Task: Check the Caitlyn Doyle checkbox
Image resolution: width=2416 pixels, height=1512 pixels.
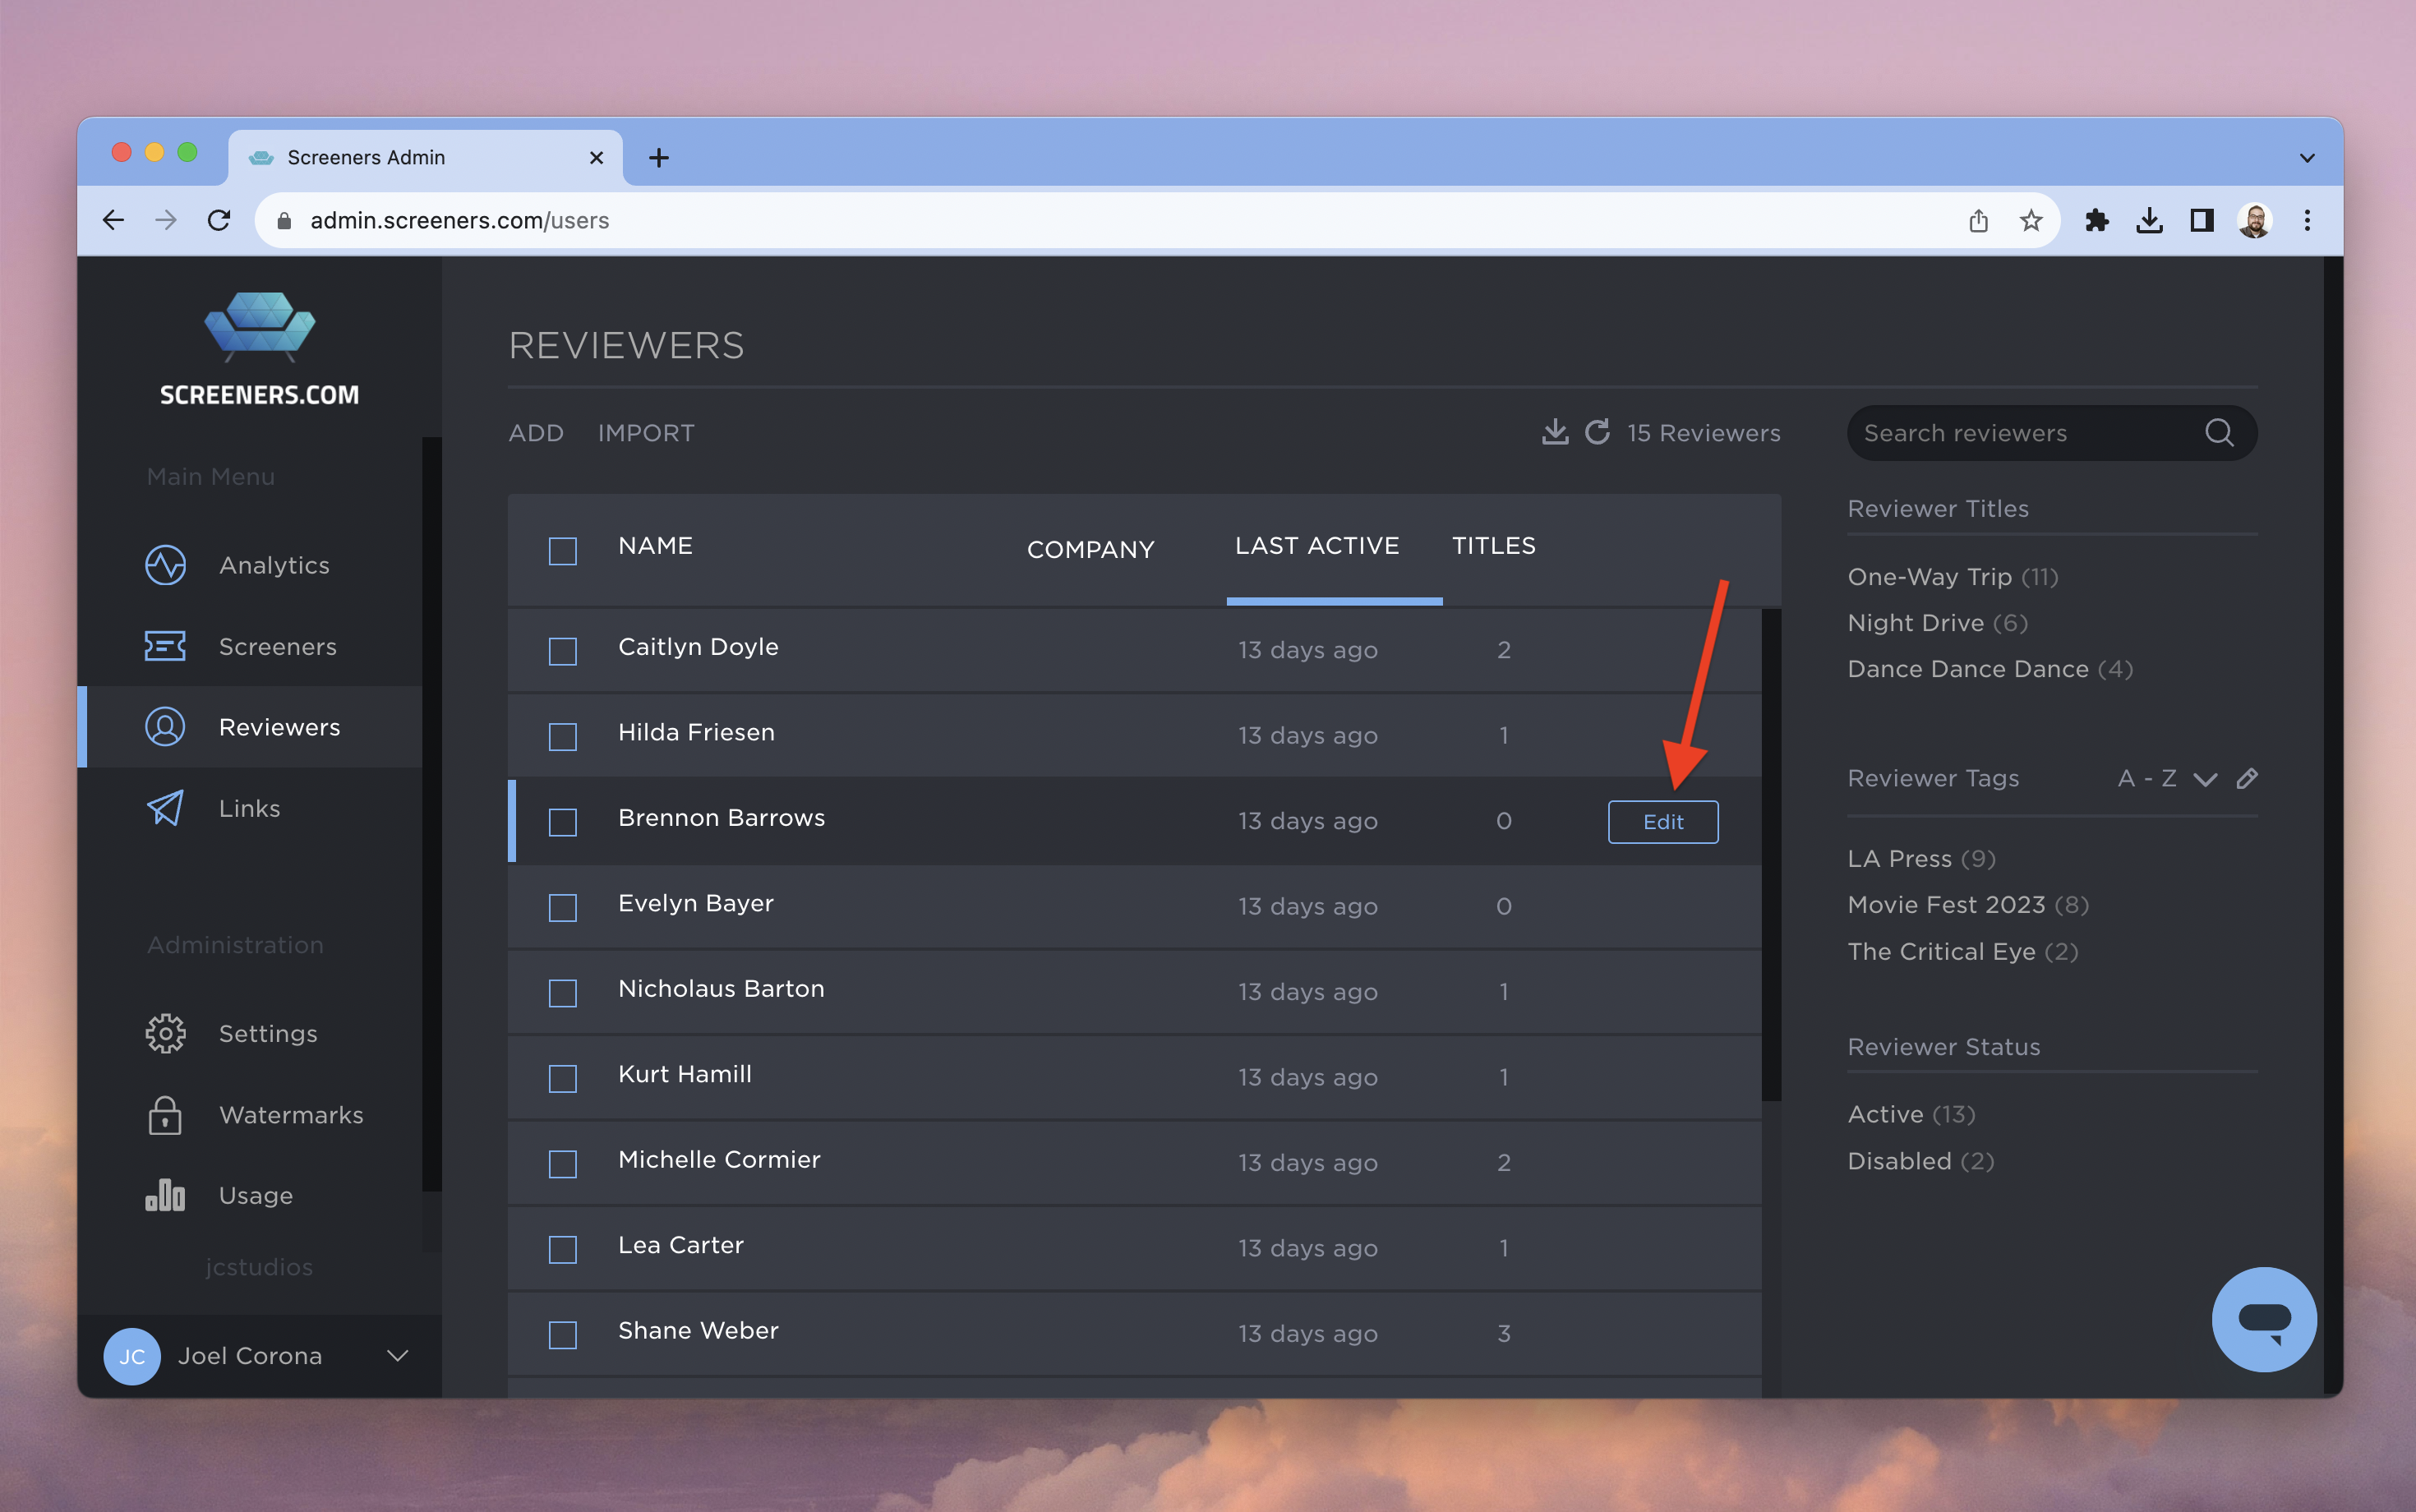Action: coord(563,651)
